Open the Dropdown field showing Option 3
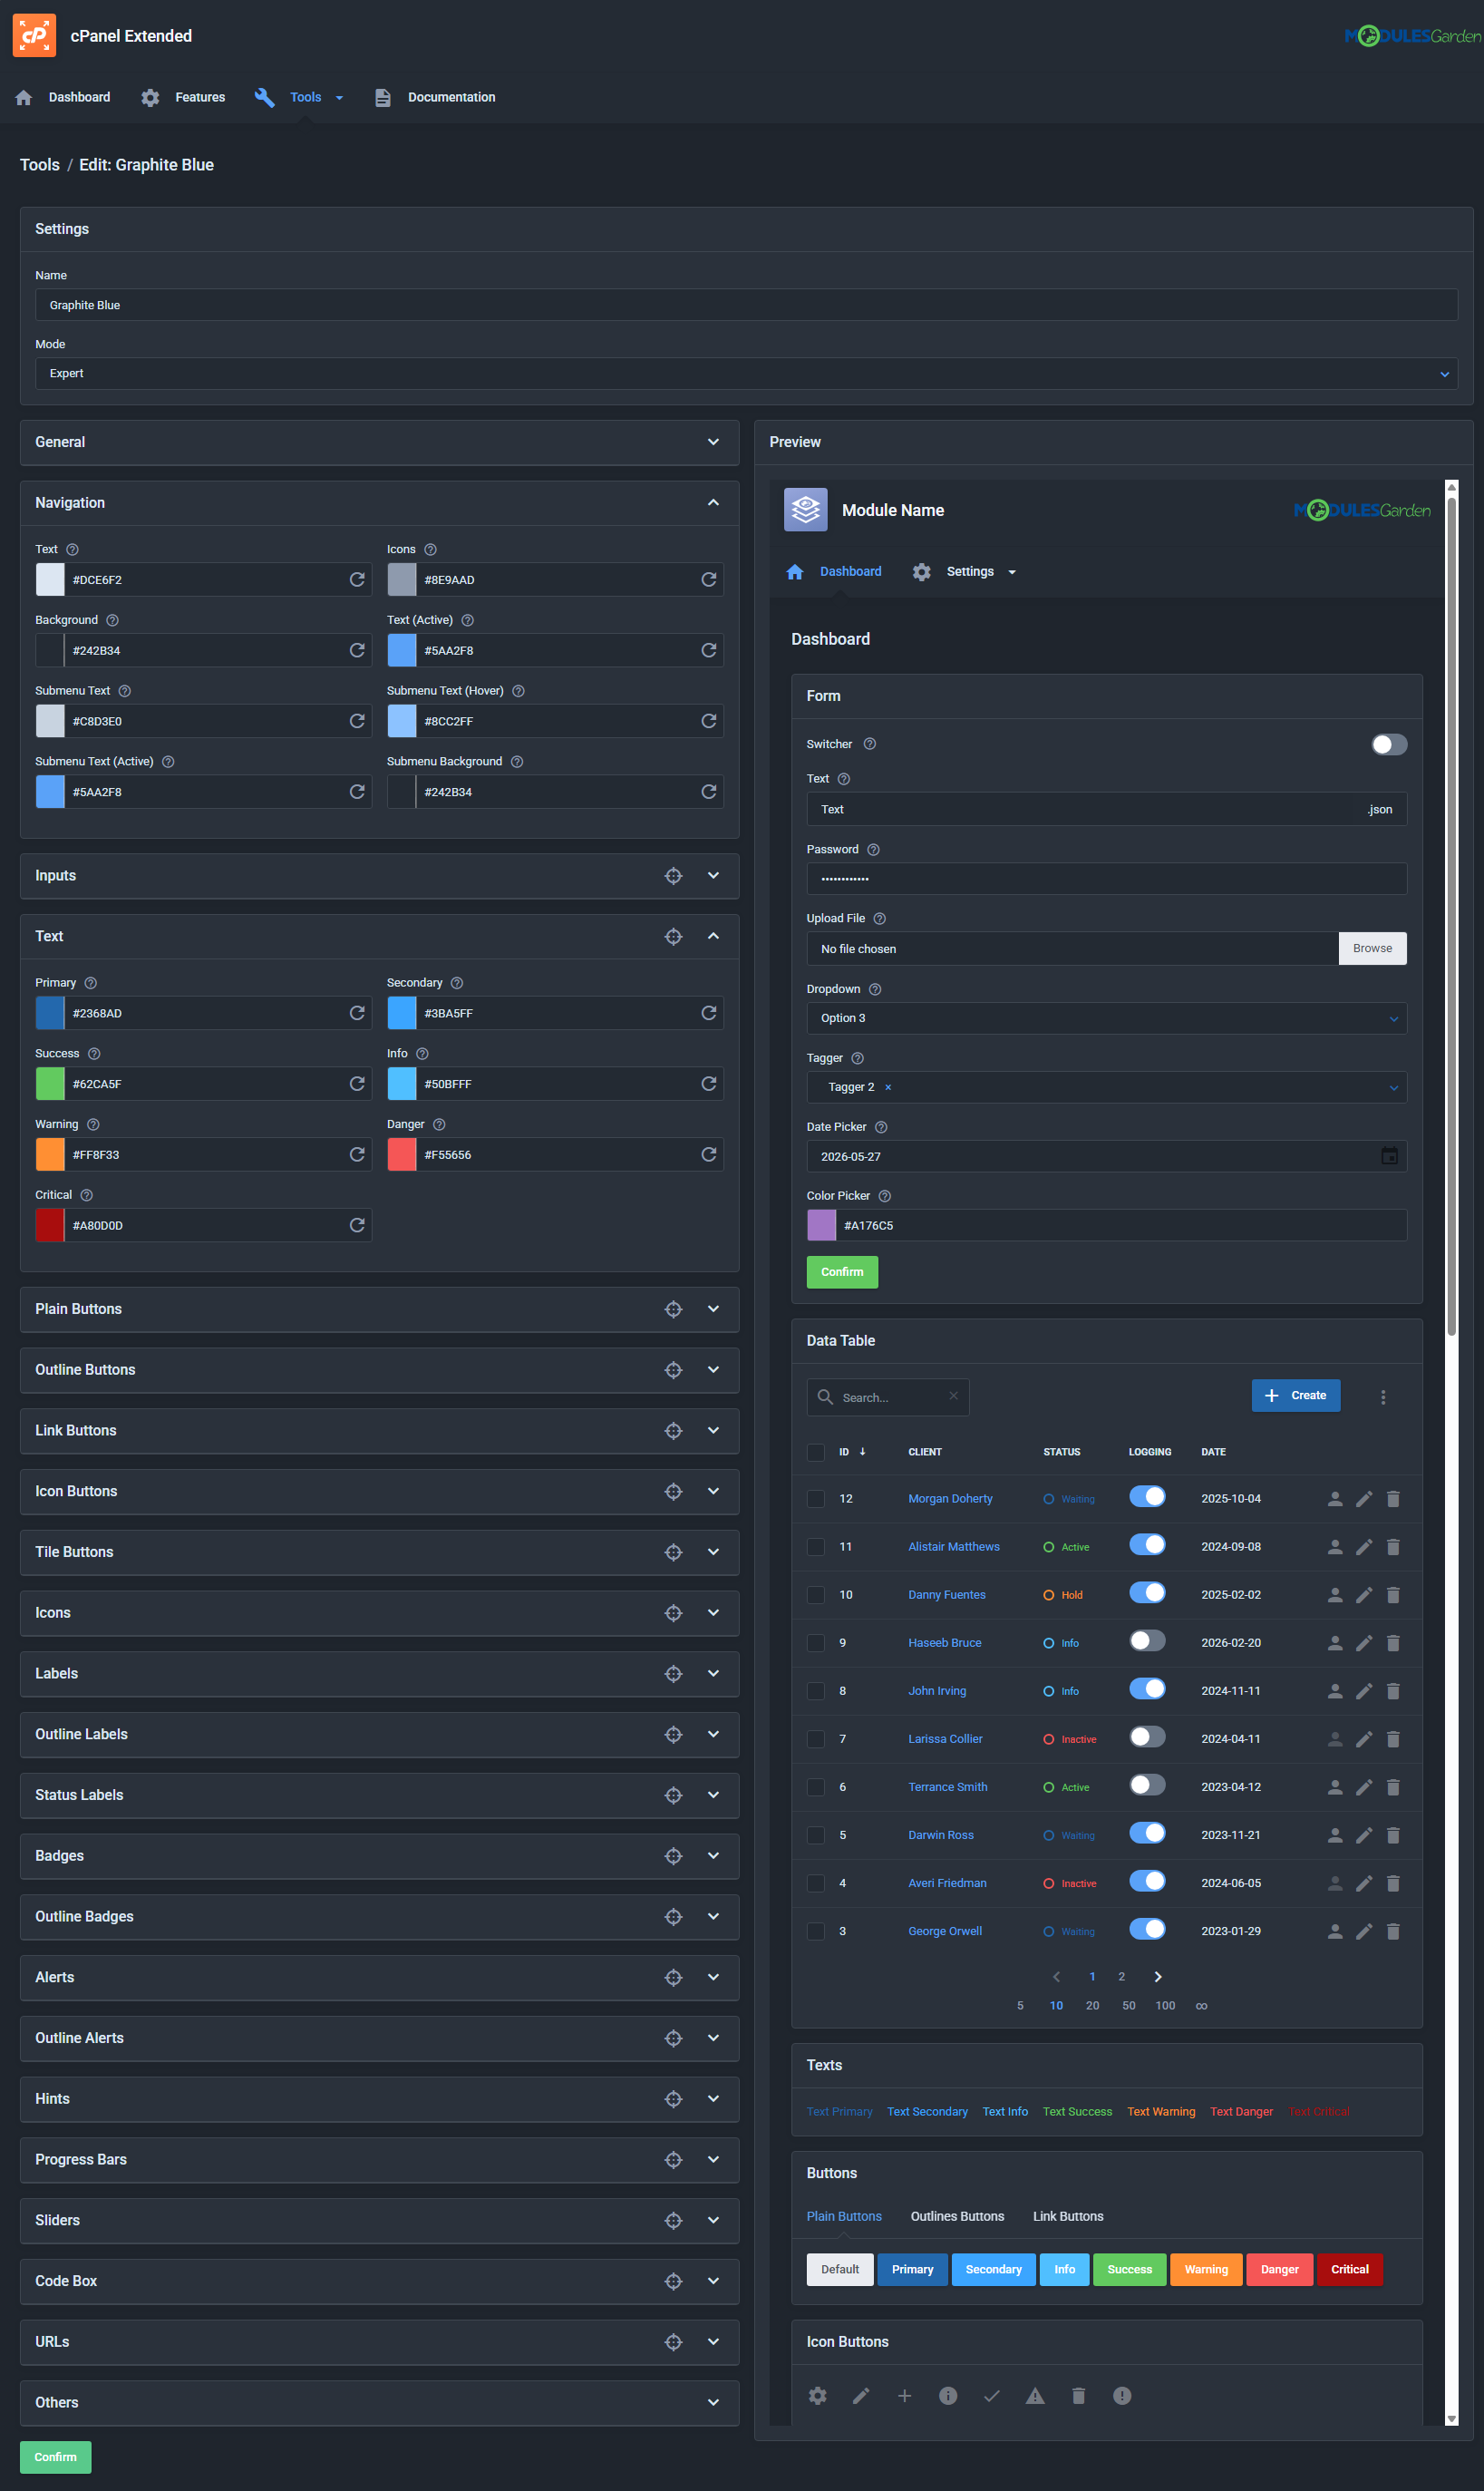 click(1106, 1018)
